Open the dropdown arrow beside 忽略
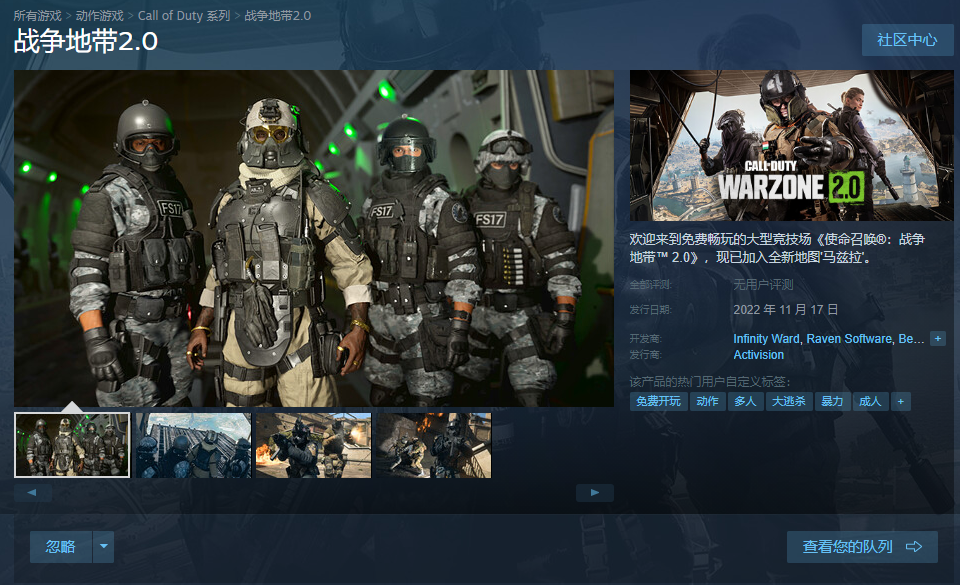The height and width of the screenshot is (585, 960). pyautogui.click(x=103, y=547)
